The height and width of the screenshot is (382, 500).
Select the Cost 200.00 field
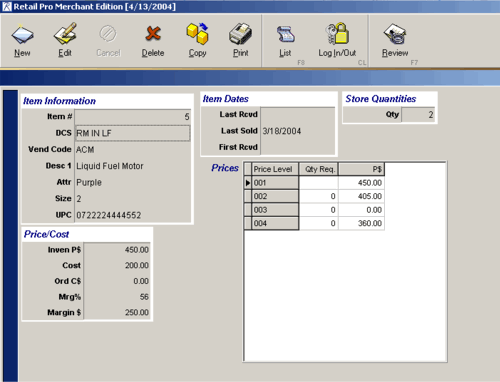pos(117,265)
